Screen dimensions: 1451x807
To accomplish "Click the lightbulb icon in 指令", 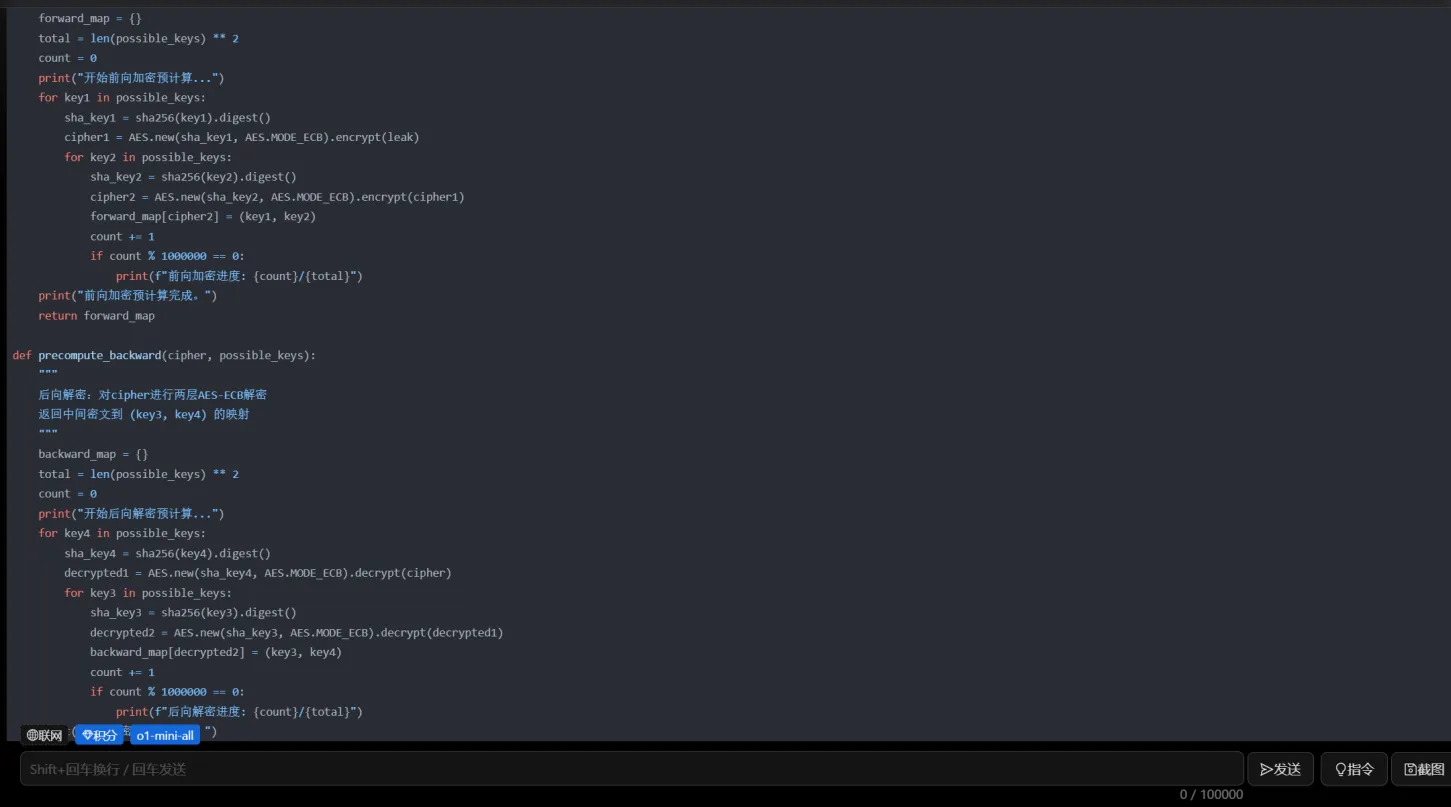I will coord(1340,769).
